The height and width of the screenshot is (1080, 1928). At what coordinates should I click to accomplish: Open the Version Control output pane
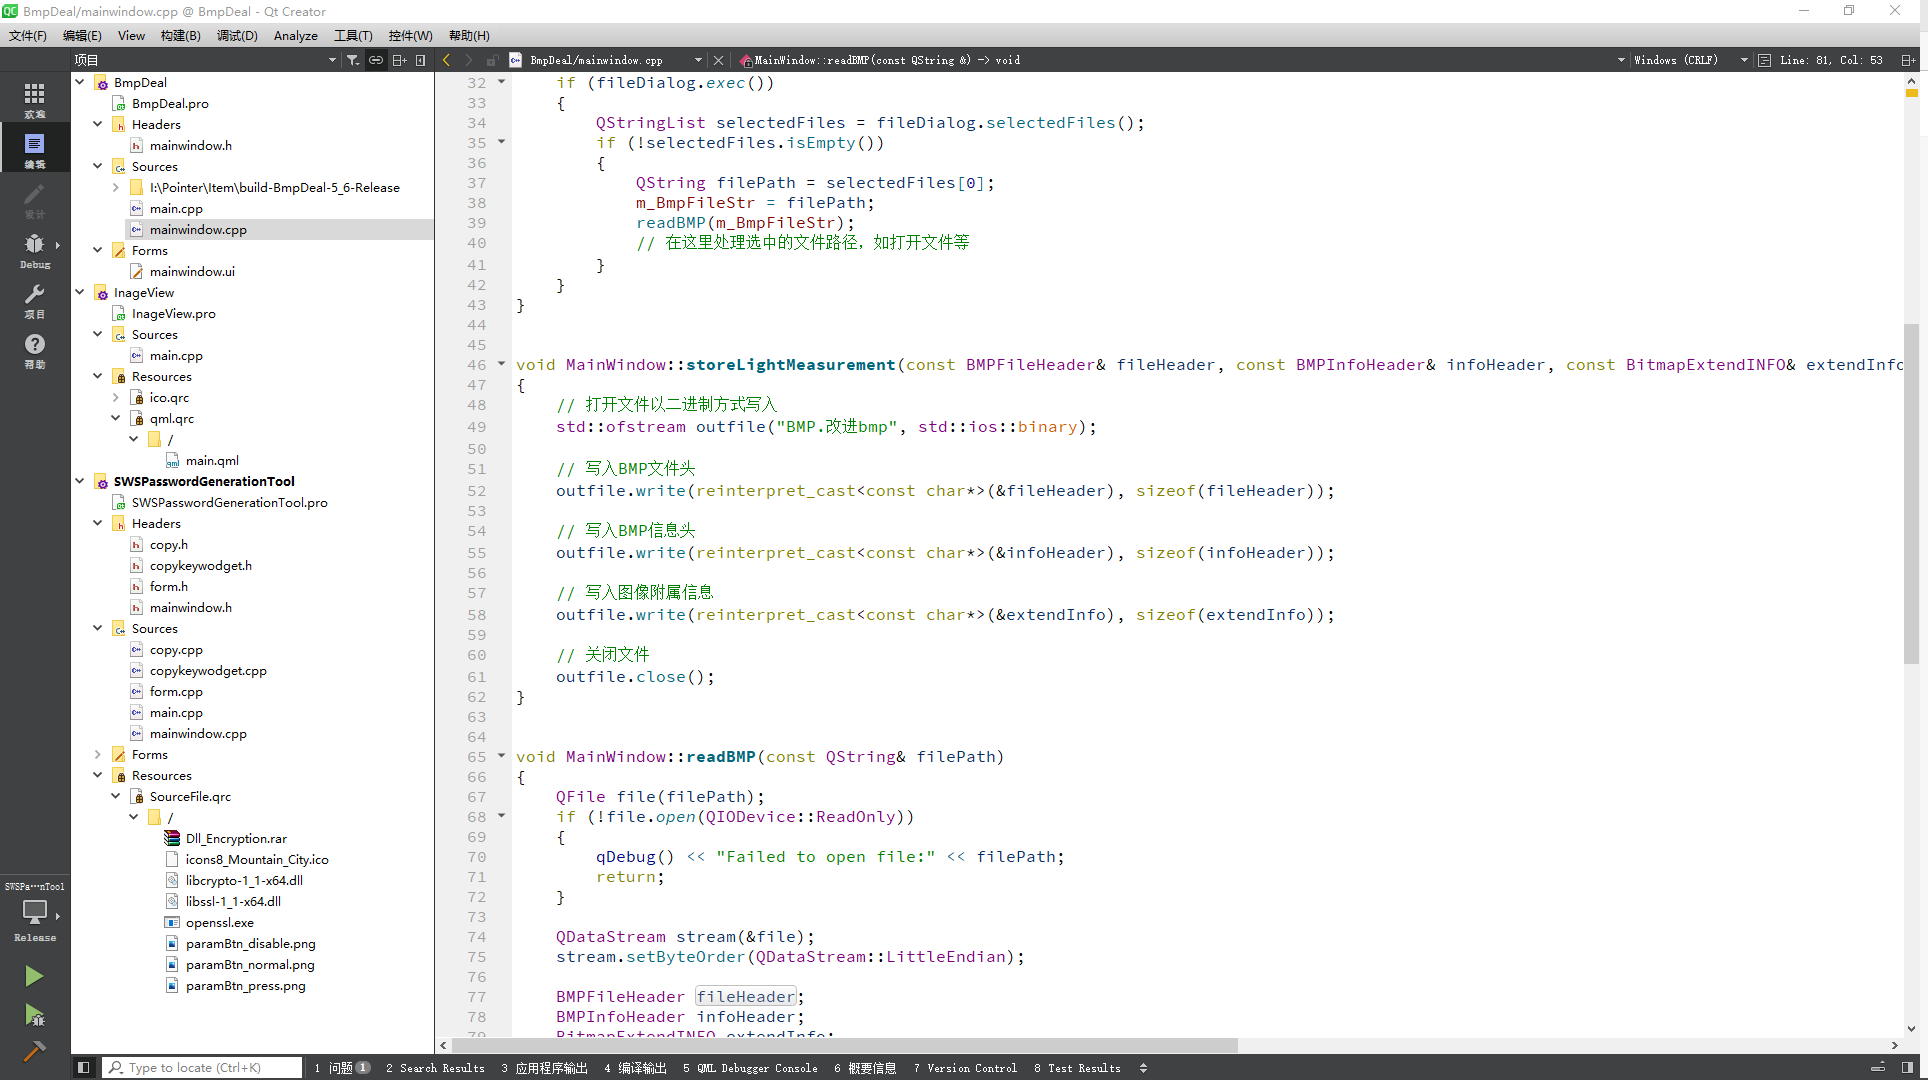pyautogui.click(x=965, y=1068)
